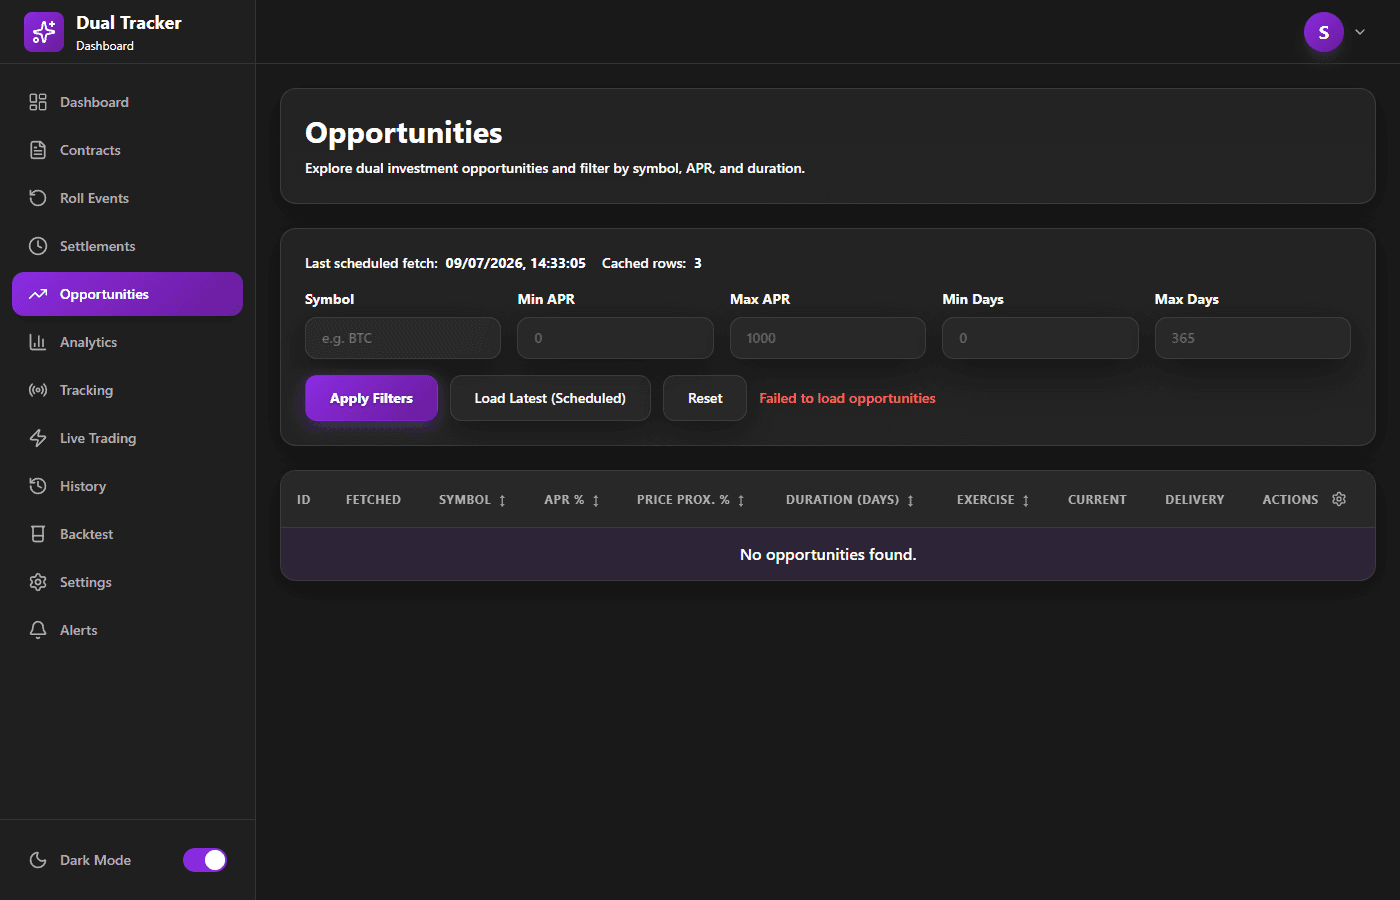Image resolution: width=1400 pixels, height=900 pixels.
Task: Click the Dual Tracker sparkle logo
Action: pos(44,32)
